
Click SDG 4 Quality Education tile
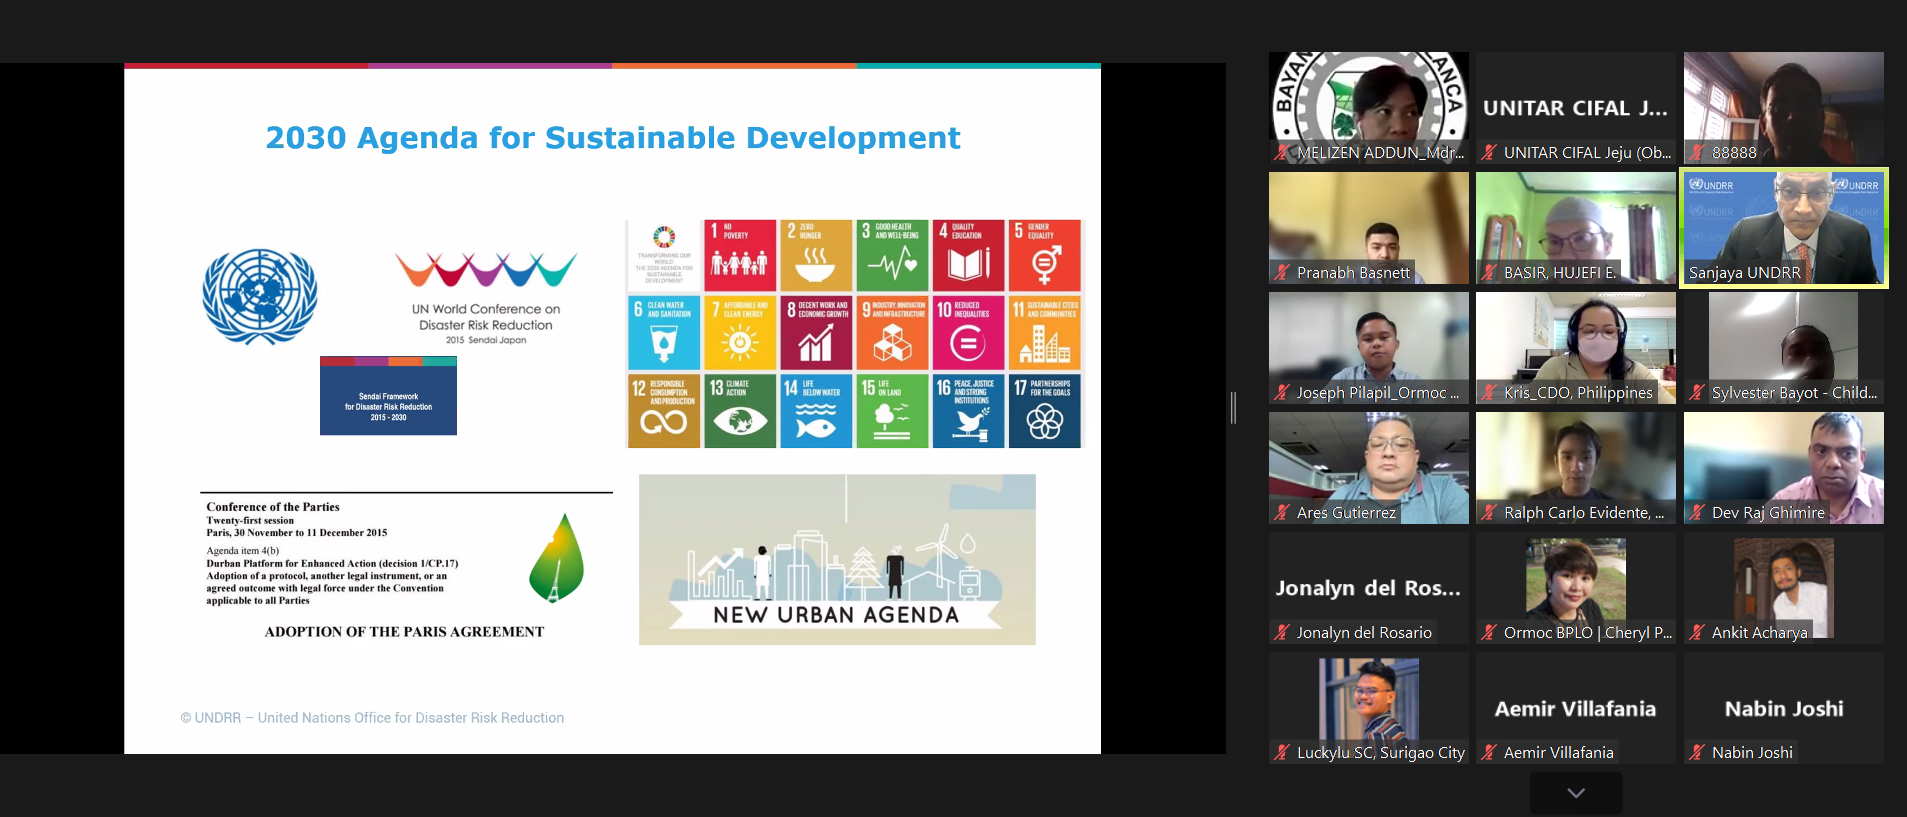coord(968,255)
